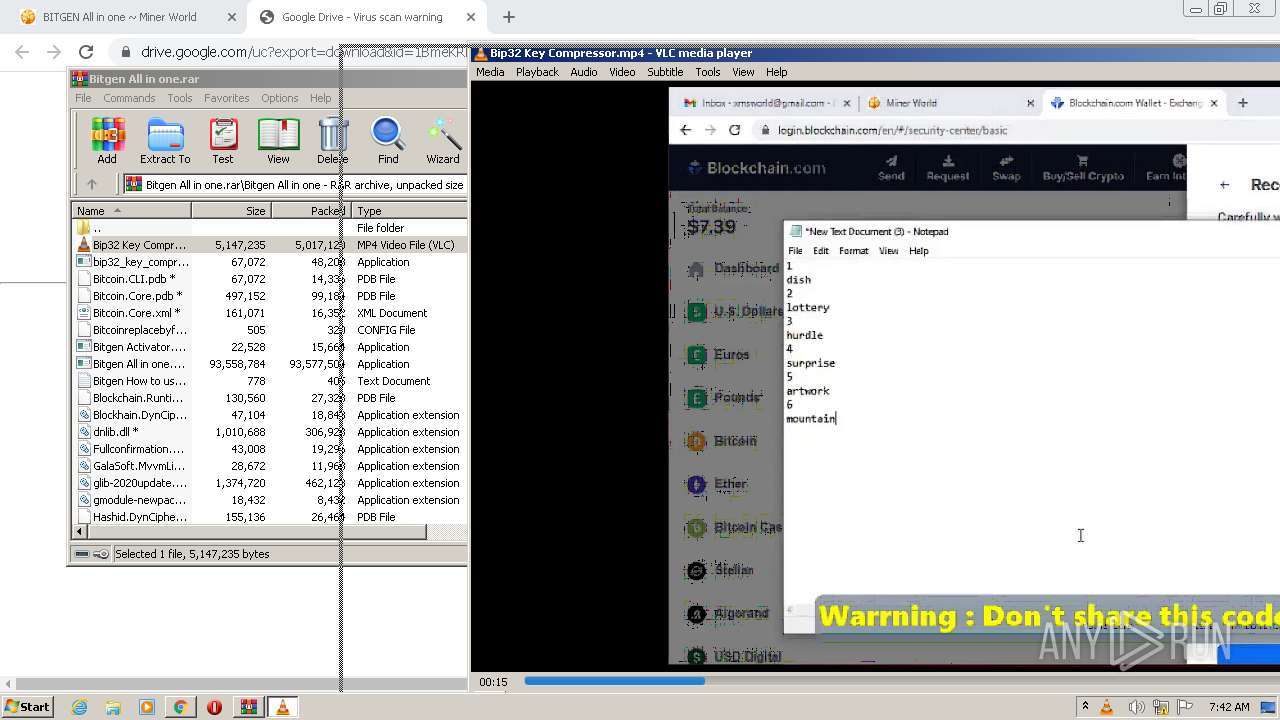Select glib-2020update file
Image resolution: width=1280 pixels, height=720 pixels.
point(270,483)
